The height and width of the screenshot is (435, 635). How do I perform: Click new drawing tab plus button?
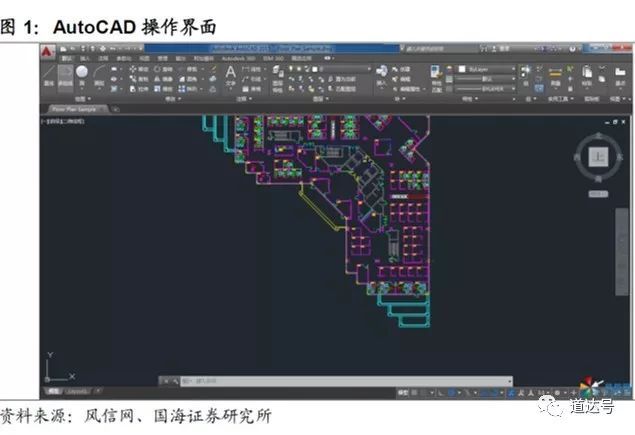point(115,109)
